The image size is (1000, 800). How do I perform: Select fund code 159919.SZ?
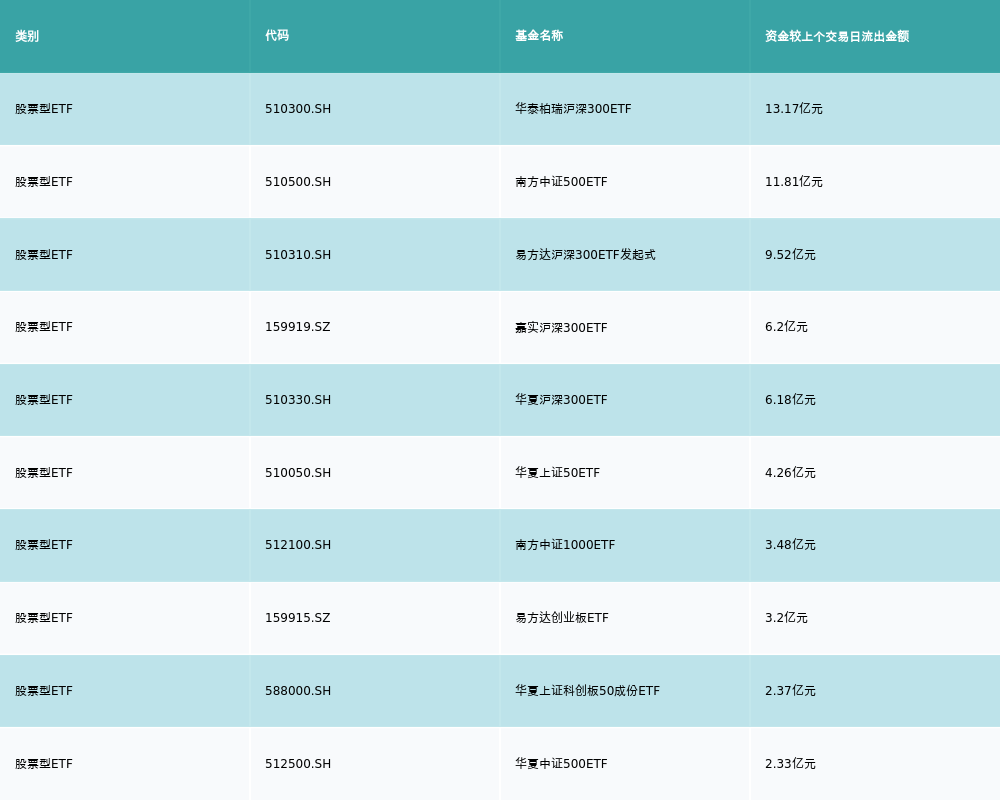tap(297, 327)
